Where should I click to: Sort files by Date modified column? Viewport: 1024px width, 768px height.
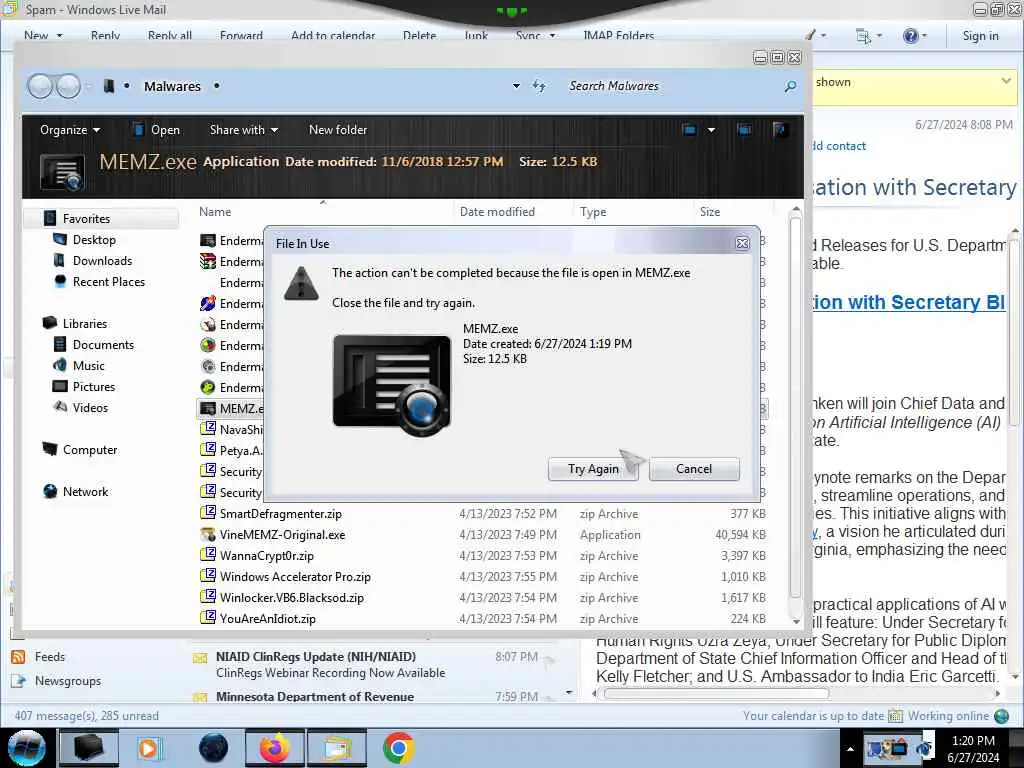pyautogui.click(x=497, y=212)
